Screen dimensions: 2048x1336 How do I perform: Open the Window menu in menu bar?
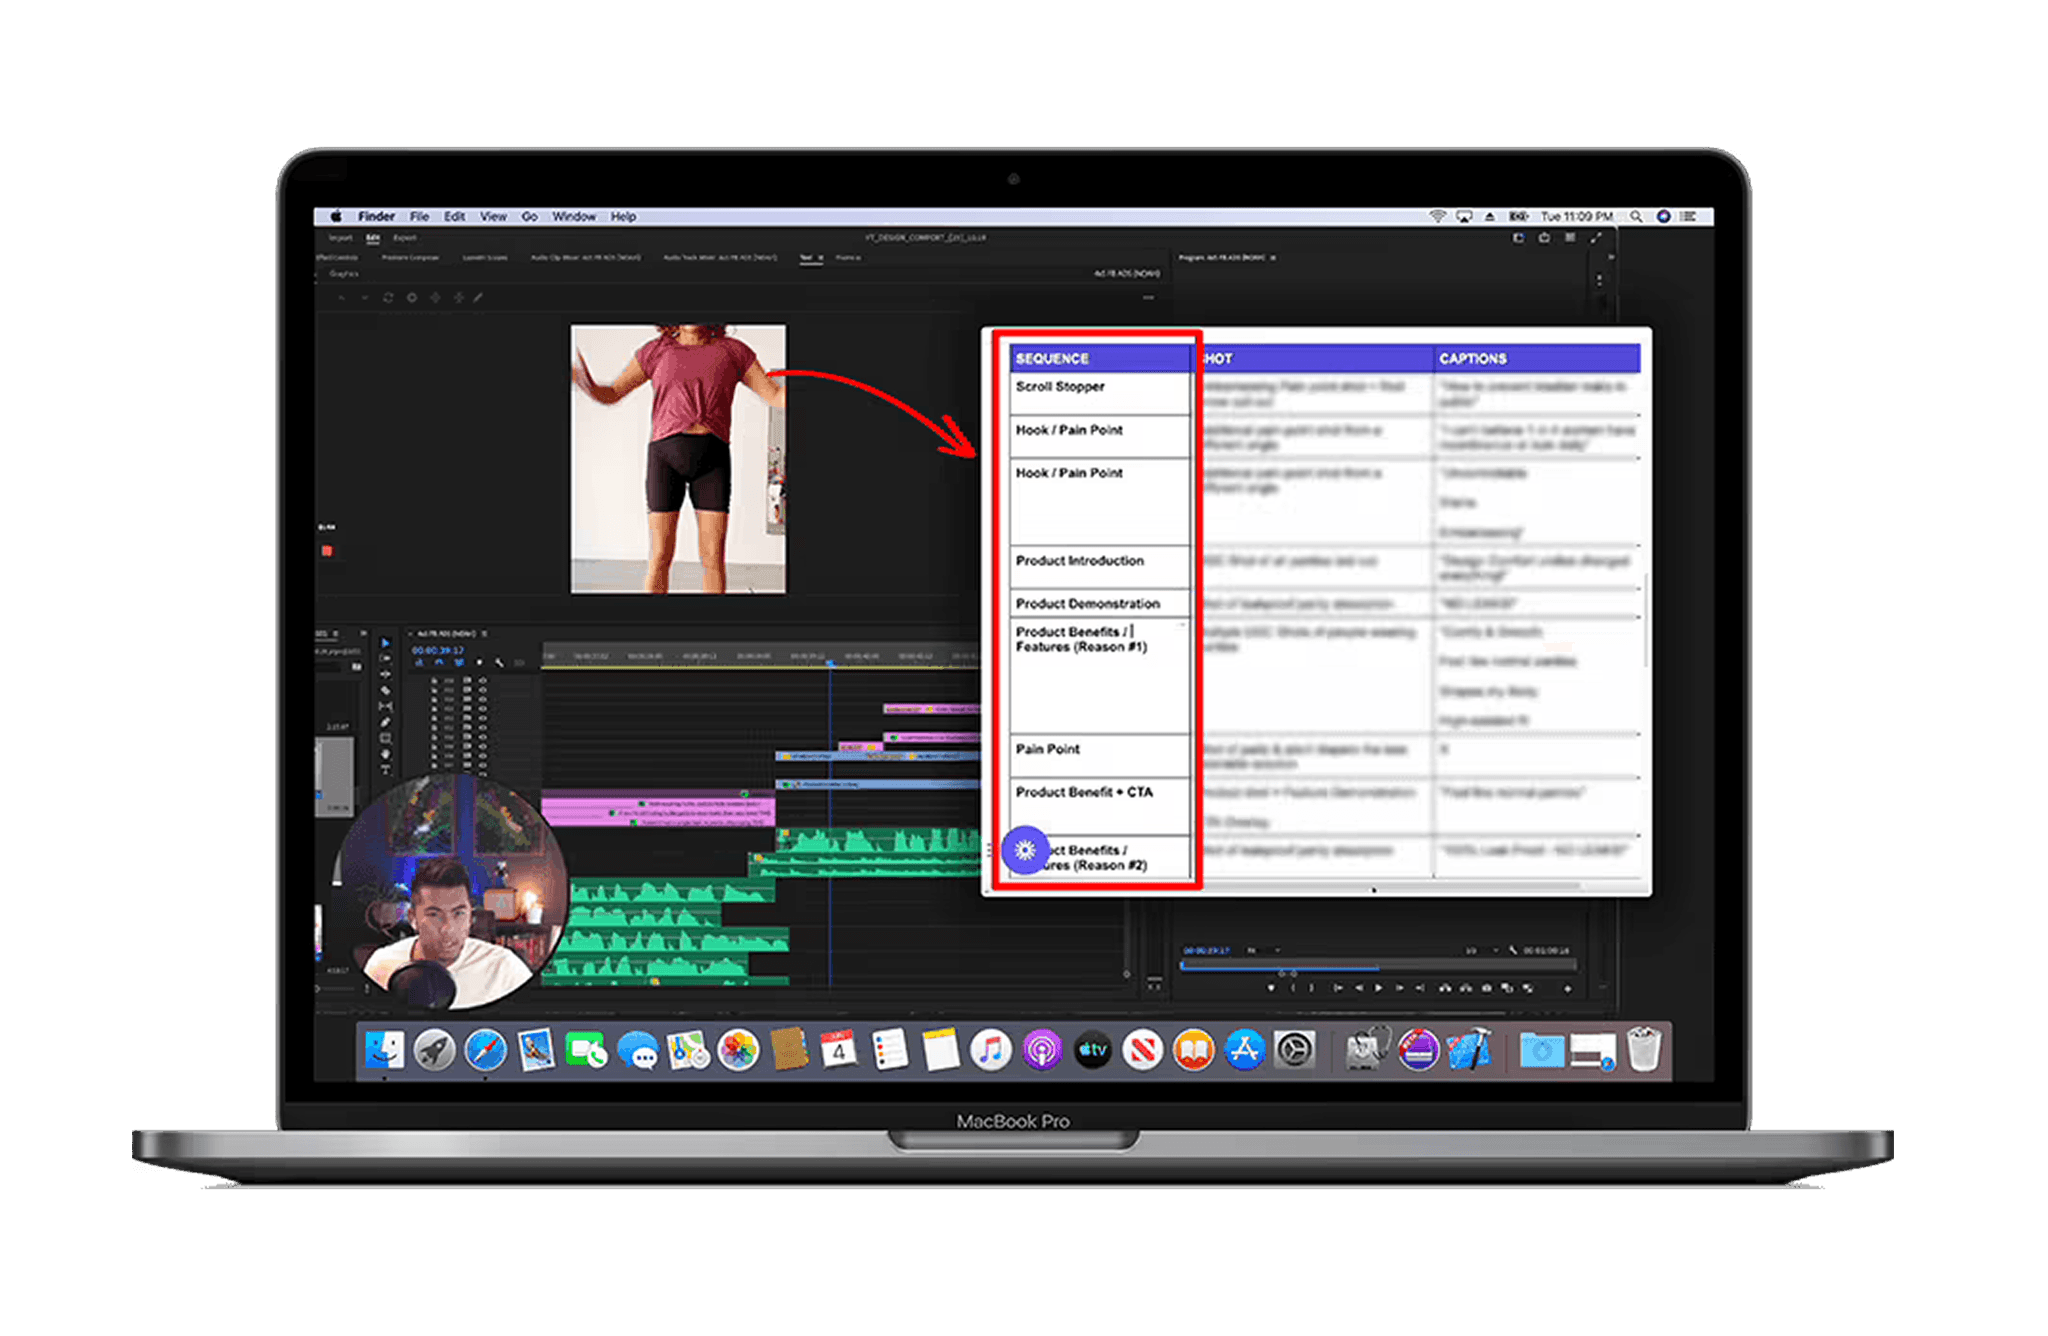coord(573,216)
